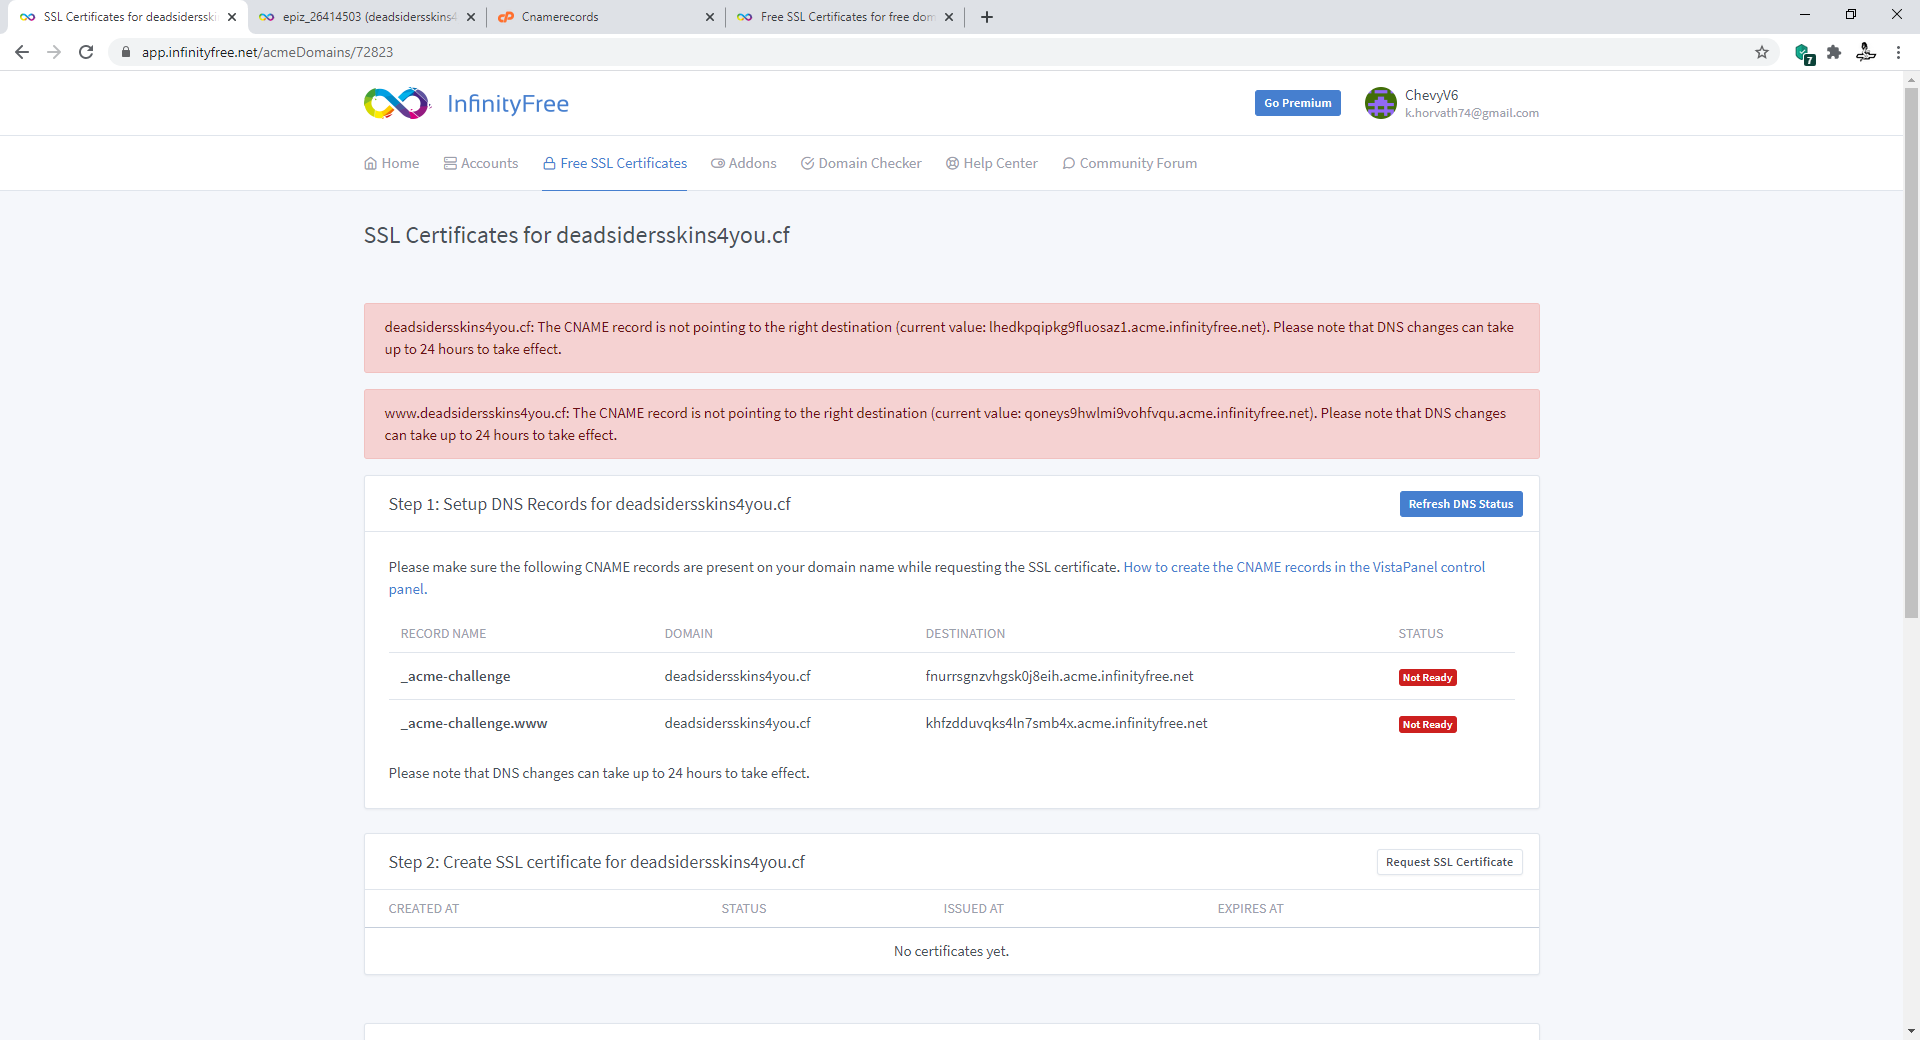
Task: Click the www.deadsidersskins4you.cf error alert
Action: click(951, 424)
